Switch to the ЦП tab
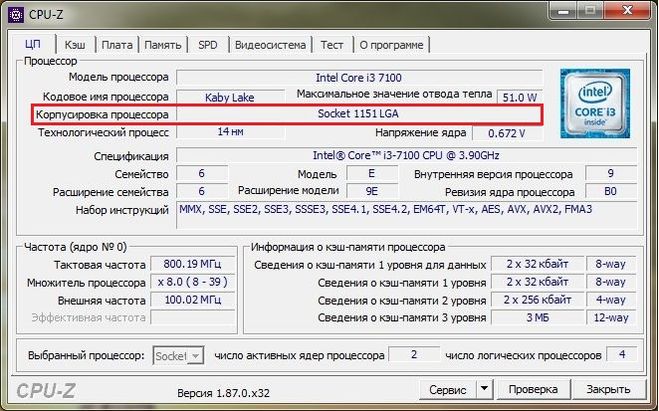The width and height of the screenshot is (659, 411). (x=33, y=44)
